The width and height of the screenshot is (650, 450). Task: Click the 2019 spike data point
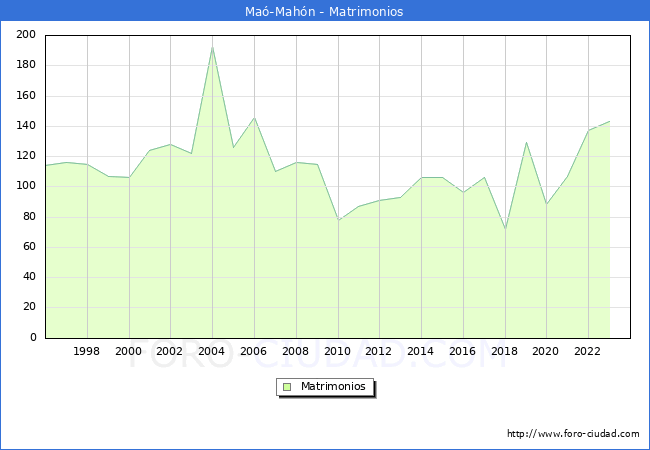[x=526, y=143]
